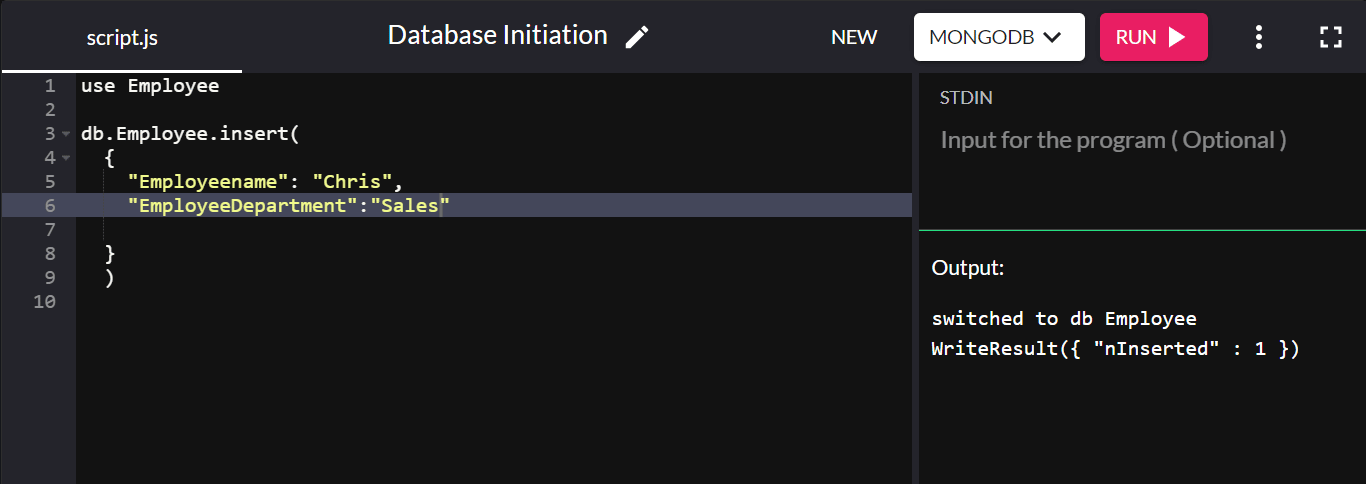Click the Database Initiation title text
Image resolution: width=1366 pixels, height=484 pixels.
point(497,36)
